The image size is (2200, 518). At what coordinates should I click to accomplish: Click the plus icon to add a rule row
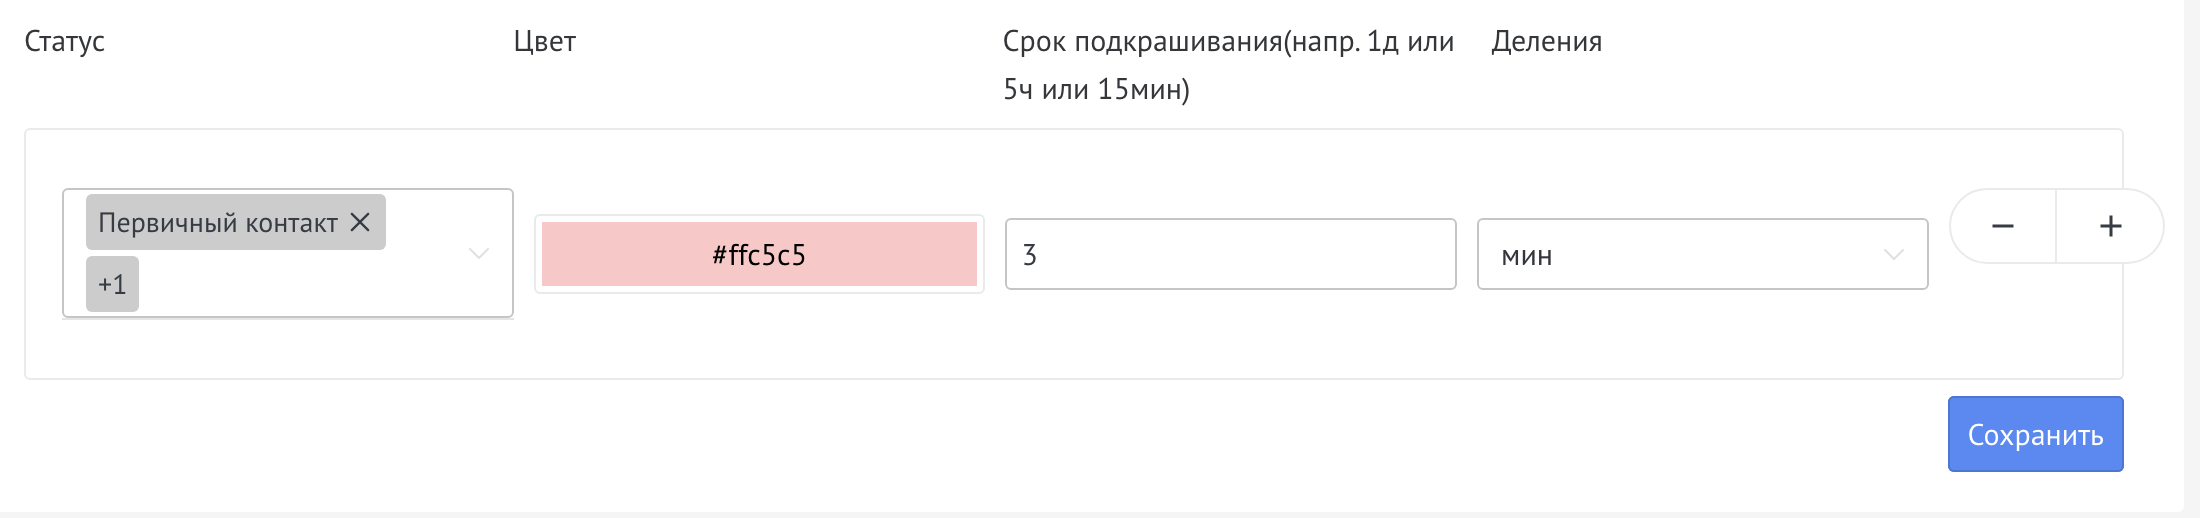2110,226
